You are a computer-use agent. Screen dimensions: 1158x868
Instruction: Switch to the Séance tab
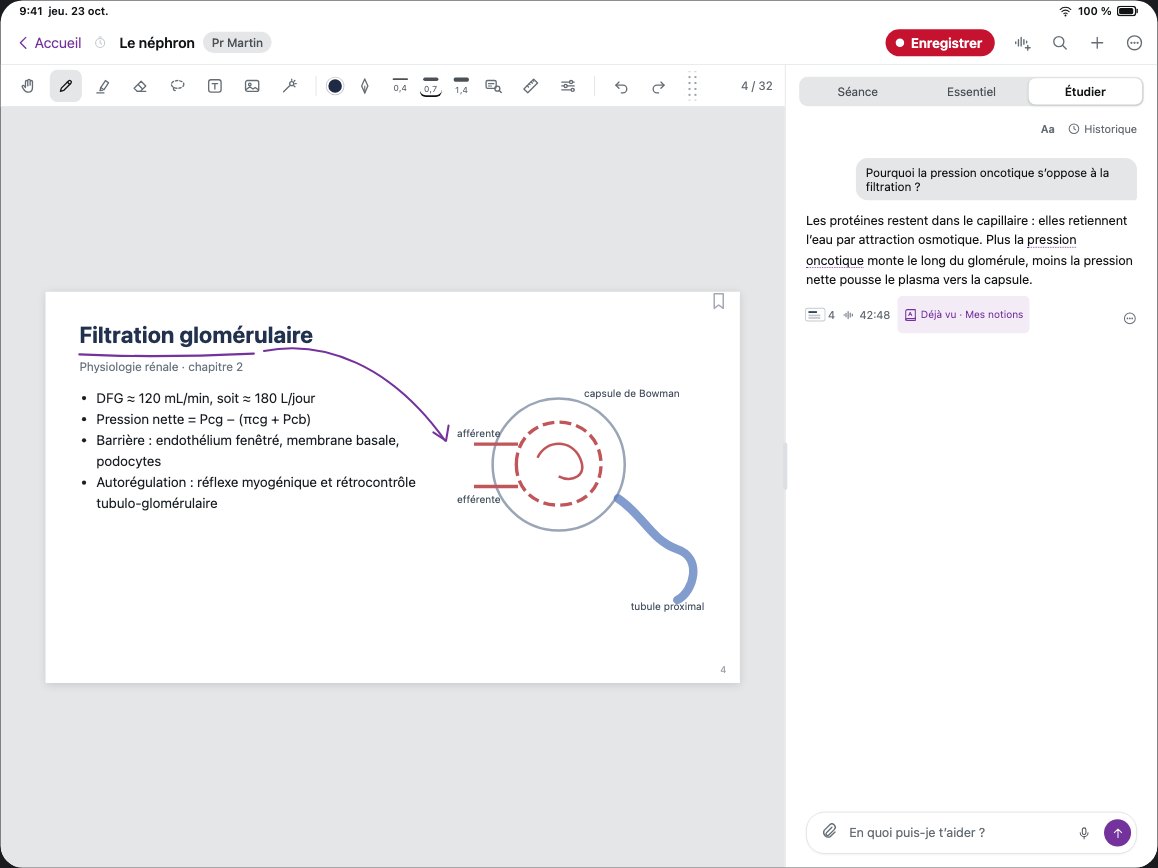point(857,92)
